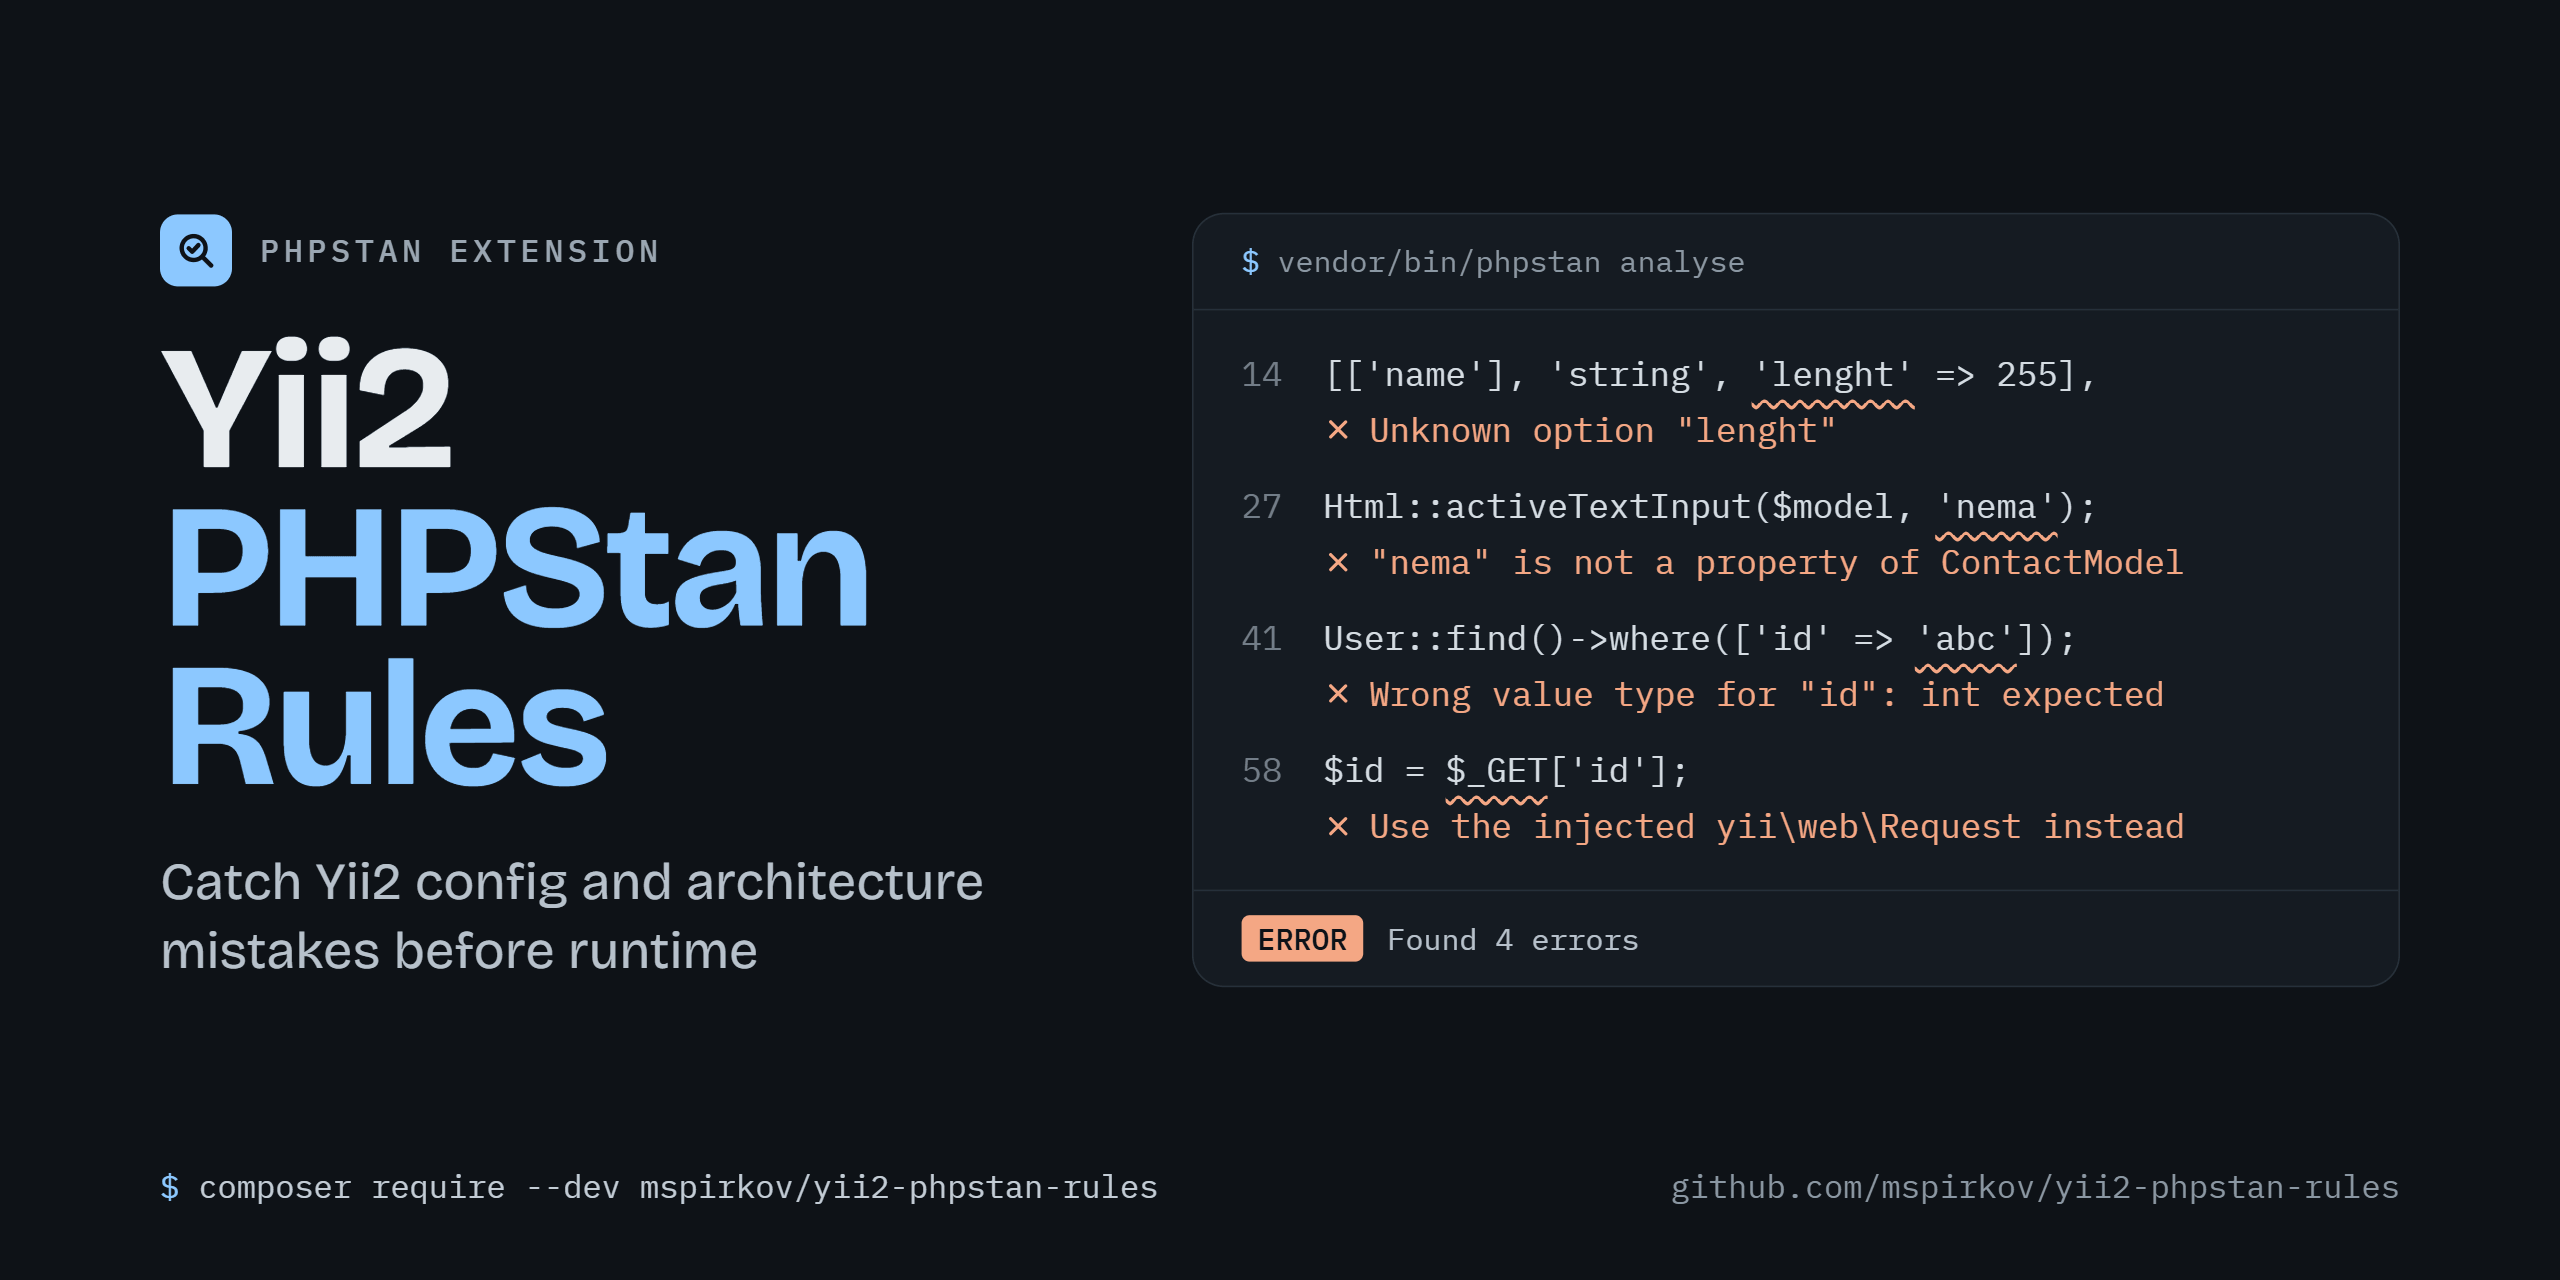Click line number 41
Screen dimensions: 2560x1280
(1261, 639)
